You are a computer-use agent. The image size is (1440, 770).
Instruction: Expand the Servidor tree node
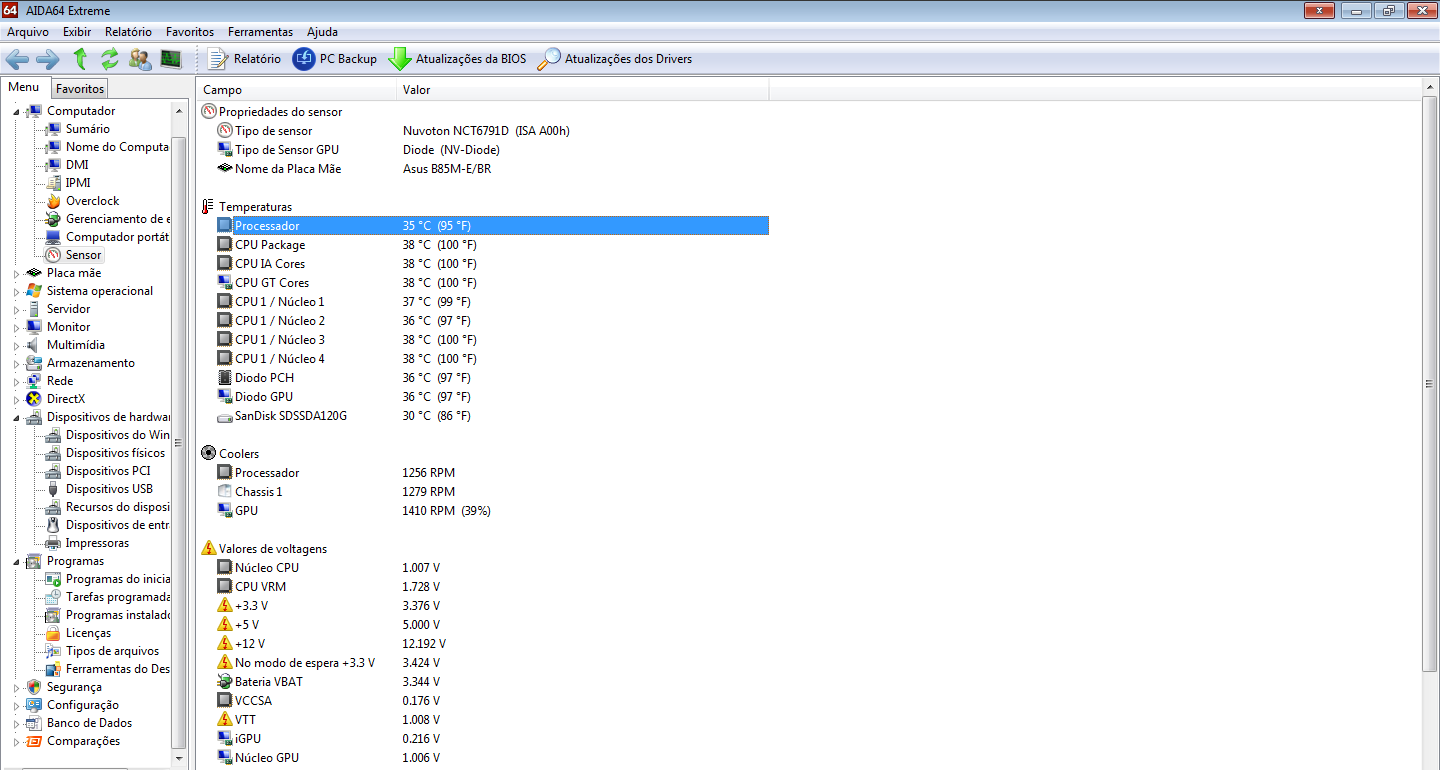pos(16,309)
